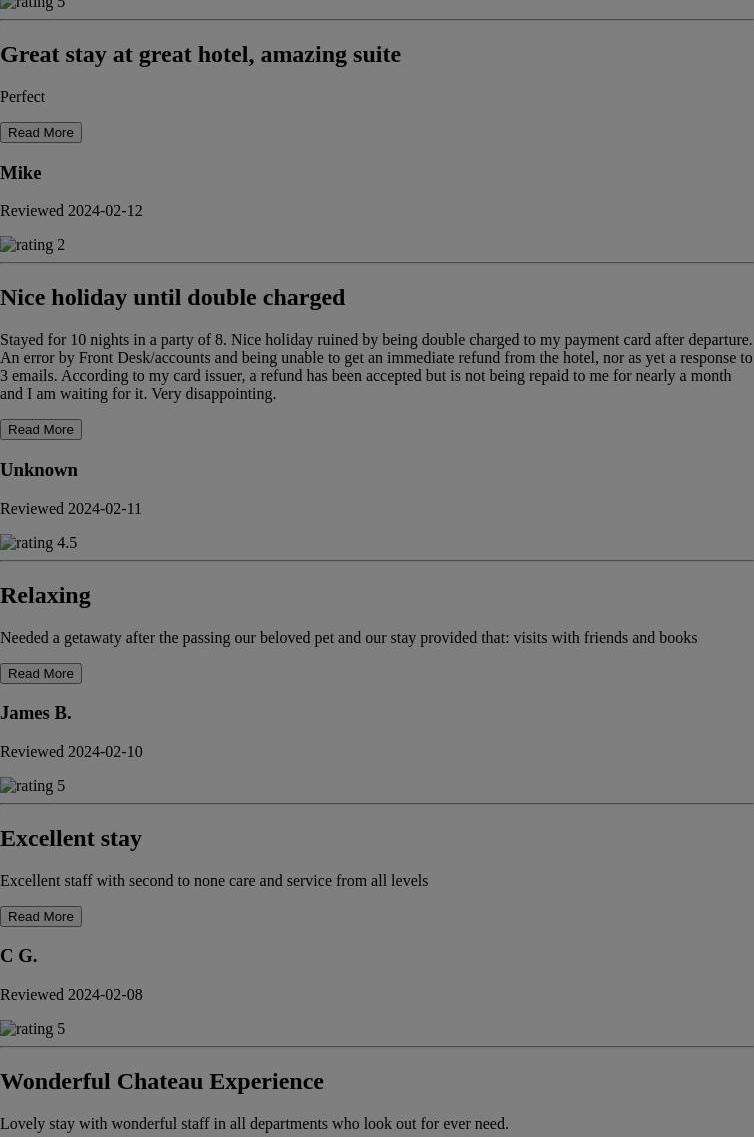The image size is (754, 1137).
Task: Click 'Nice holiday until double charged' title
Action: pyautogui.click(x=173, y=297)
